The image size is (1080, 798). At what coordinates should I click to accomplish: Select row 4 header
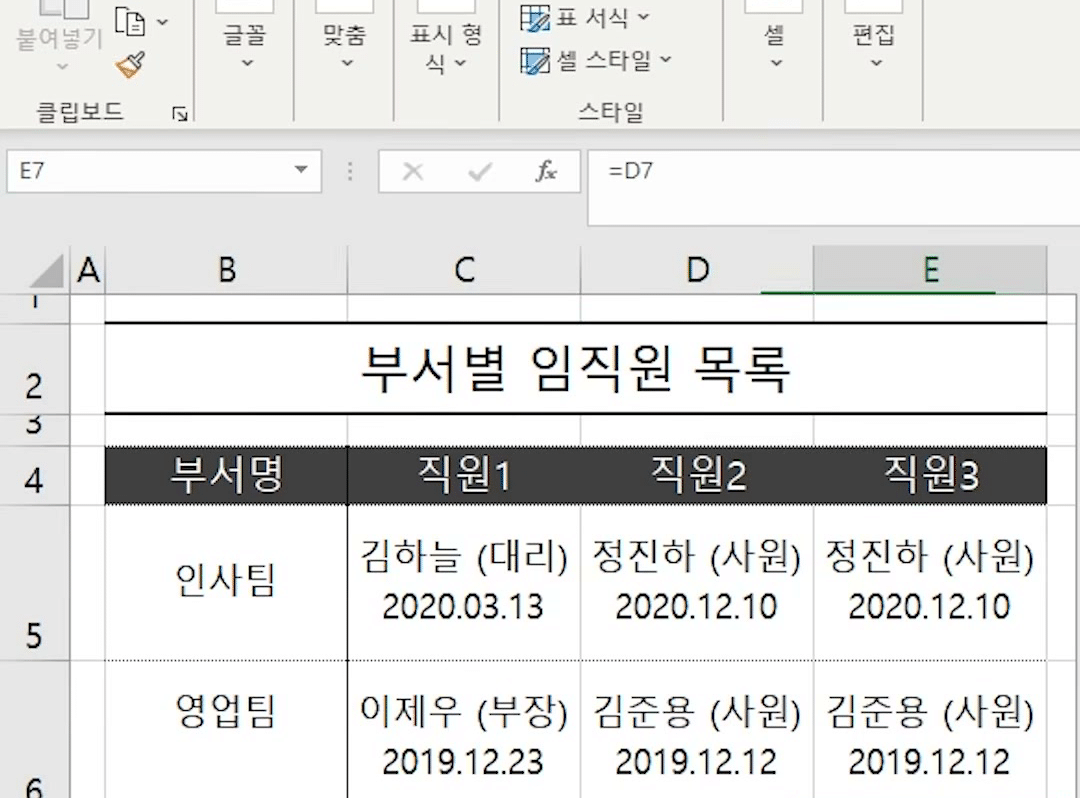tap(34, 476)
